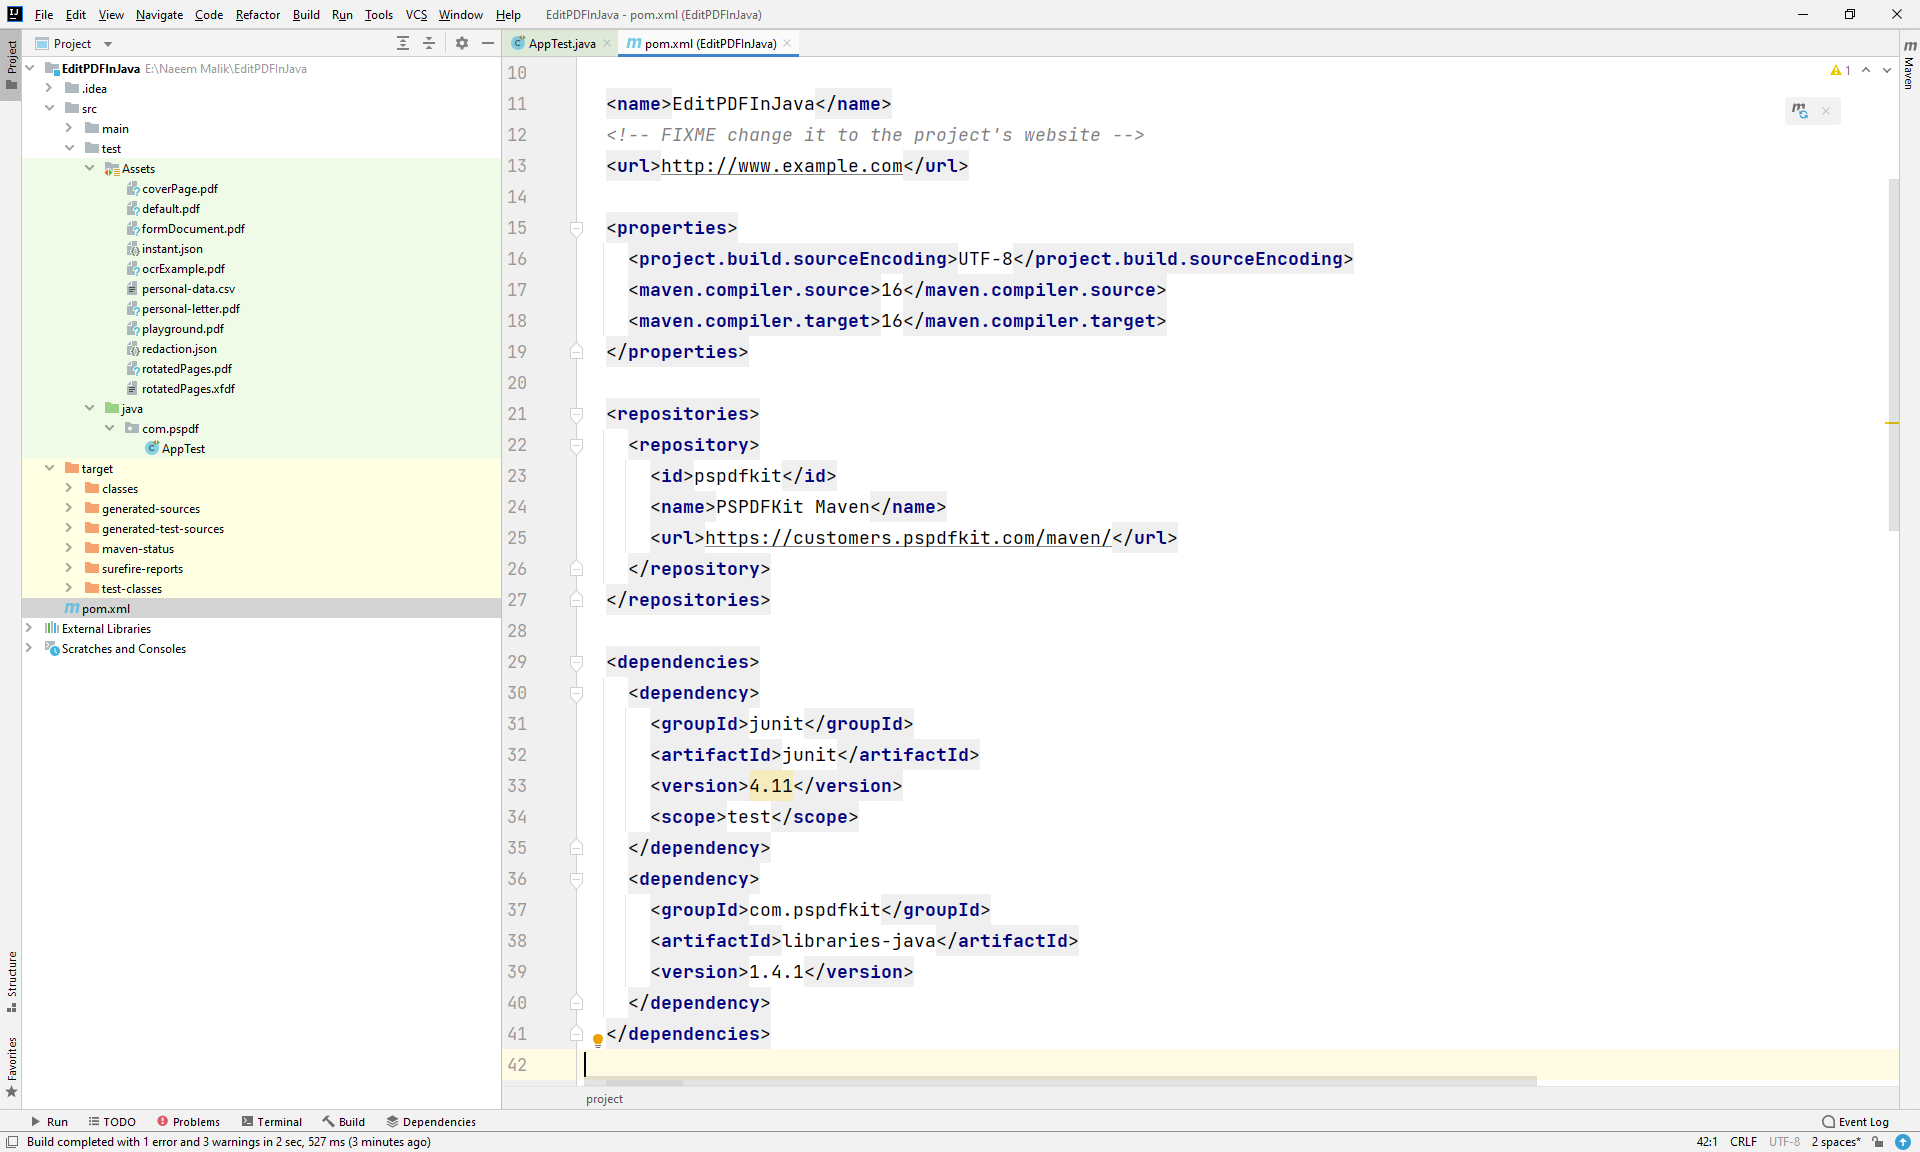Open the Refactor menu
Image resolution: width=1920 pixels, height=1152 pixels.
[257, 14]
